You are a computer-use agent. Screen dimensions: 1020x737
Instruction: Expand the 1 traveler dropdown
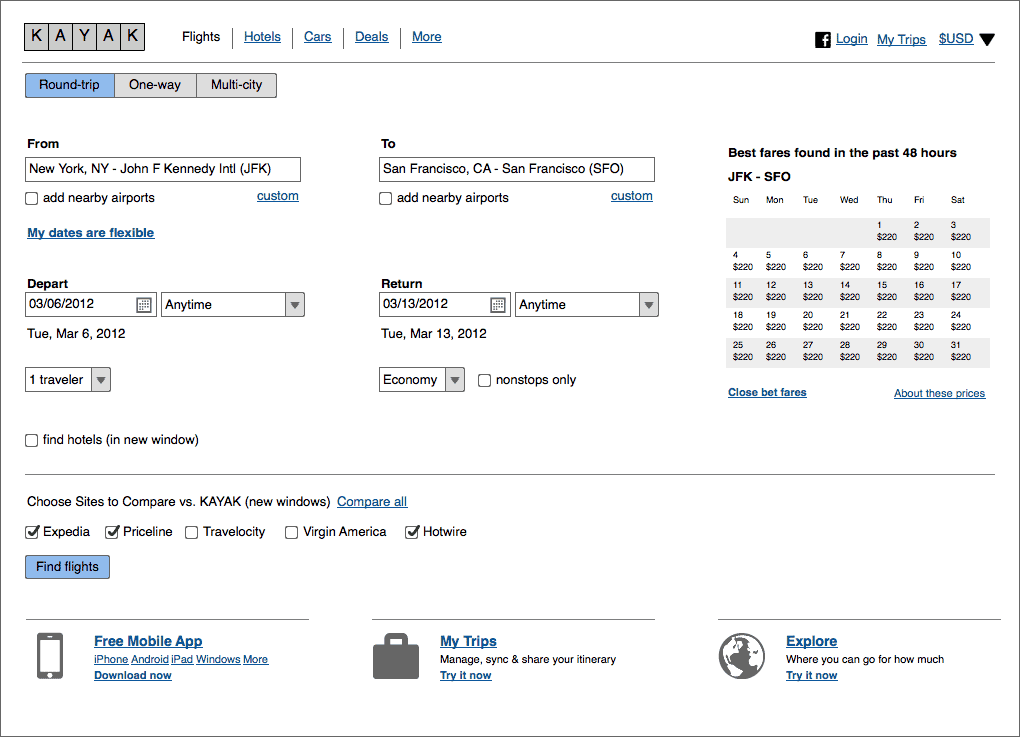coord(68,380)
